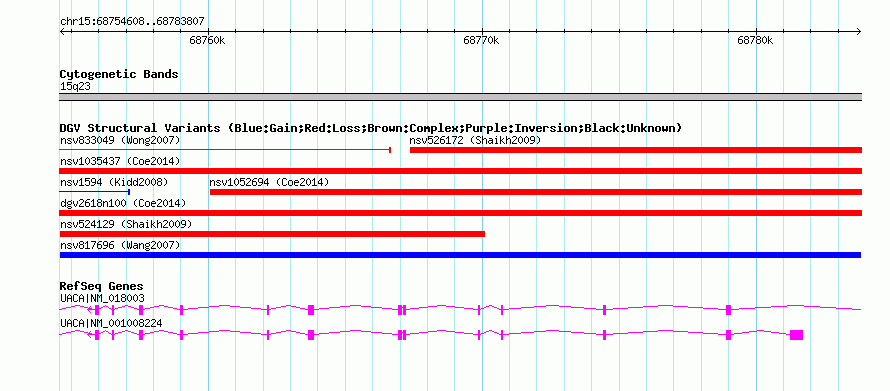Screen dimensions: 890x391
Task: Click the gray 15q23 cytogenetic band bar
Action: (460, 96)
